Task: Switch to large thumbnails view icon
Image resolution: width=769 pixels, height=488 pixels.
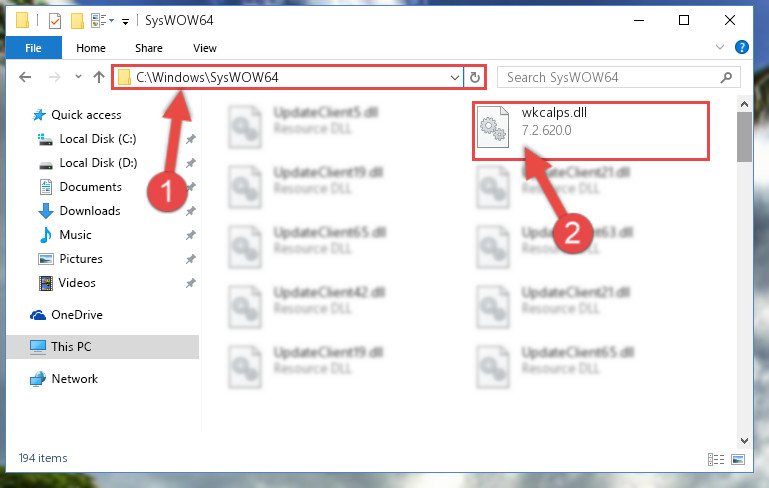Action: tap(738, 459)
